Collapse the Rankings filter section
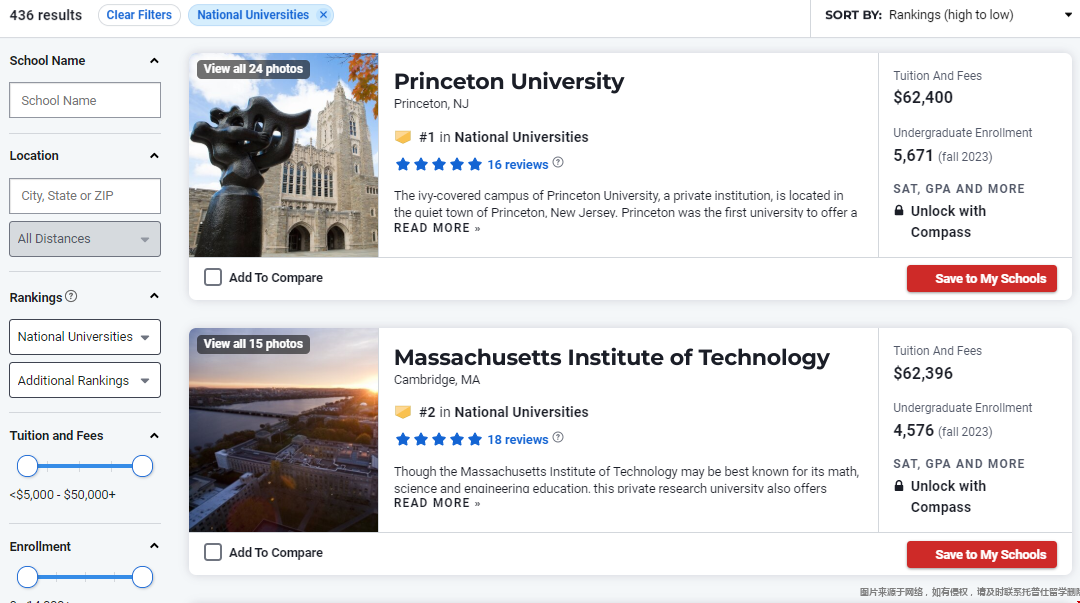Viewport: 1080px width, 603px height. coord(154,296)
